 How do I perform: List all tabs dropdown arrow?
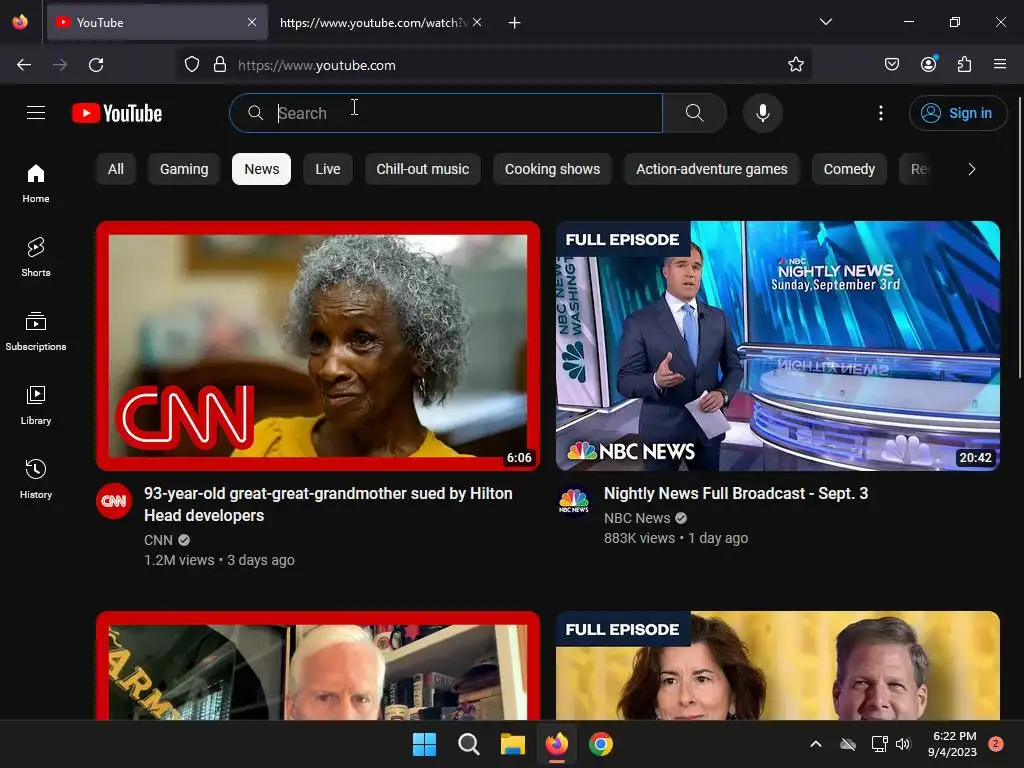pos(825,22)
